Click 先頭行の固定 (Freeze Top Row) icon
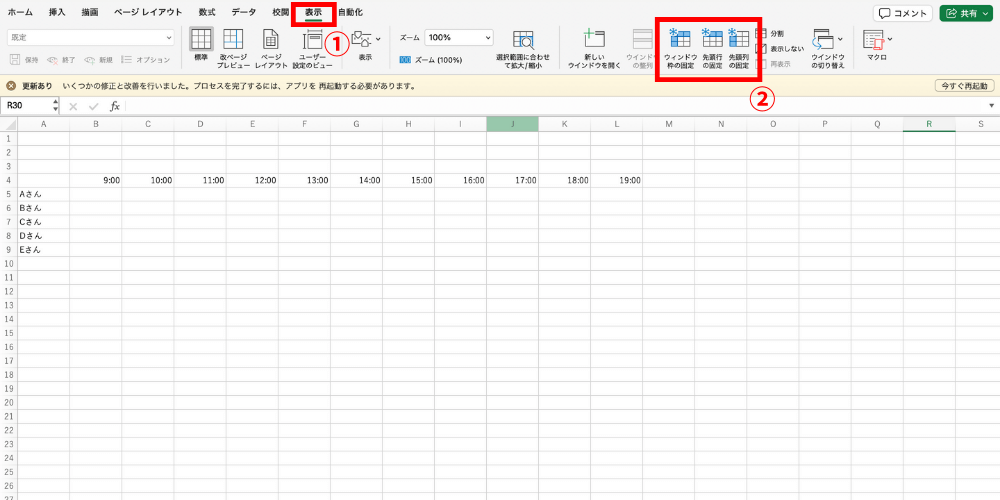 (x=712, y=40)
